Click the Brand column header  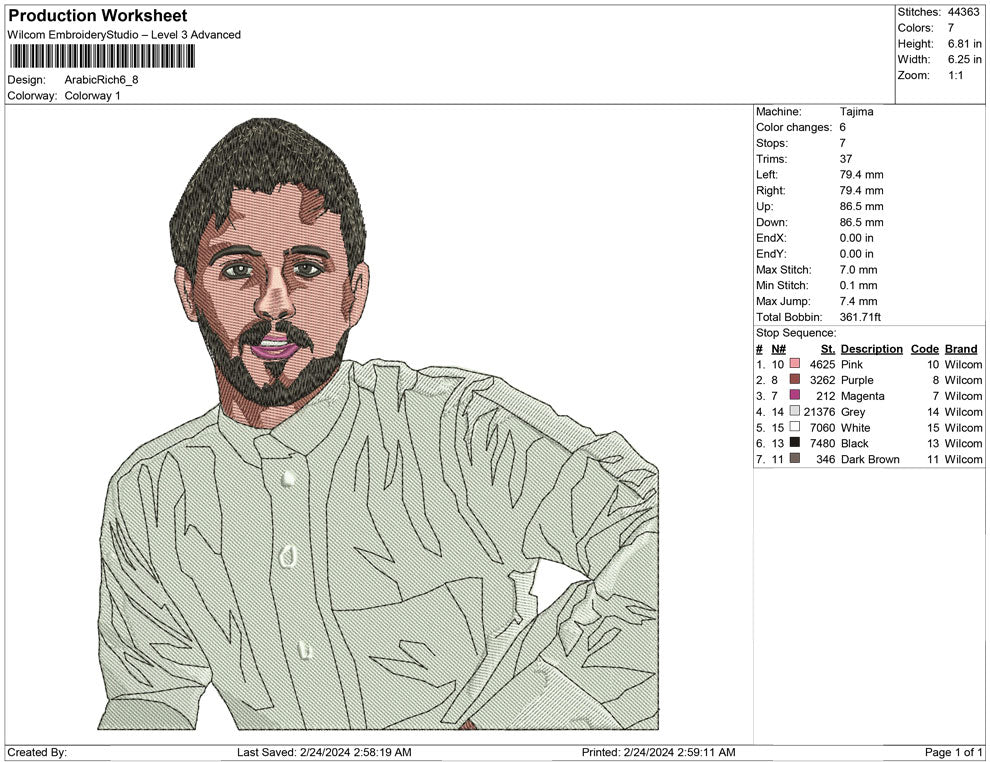point(960,349)
